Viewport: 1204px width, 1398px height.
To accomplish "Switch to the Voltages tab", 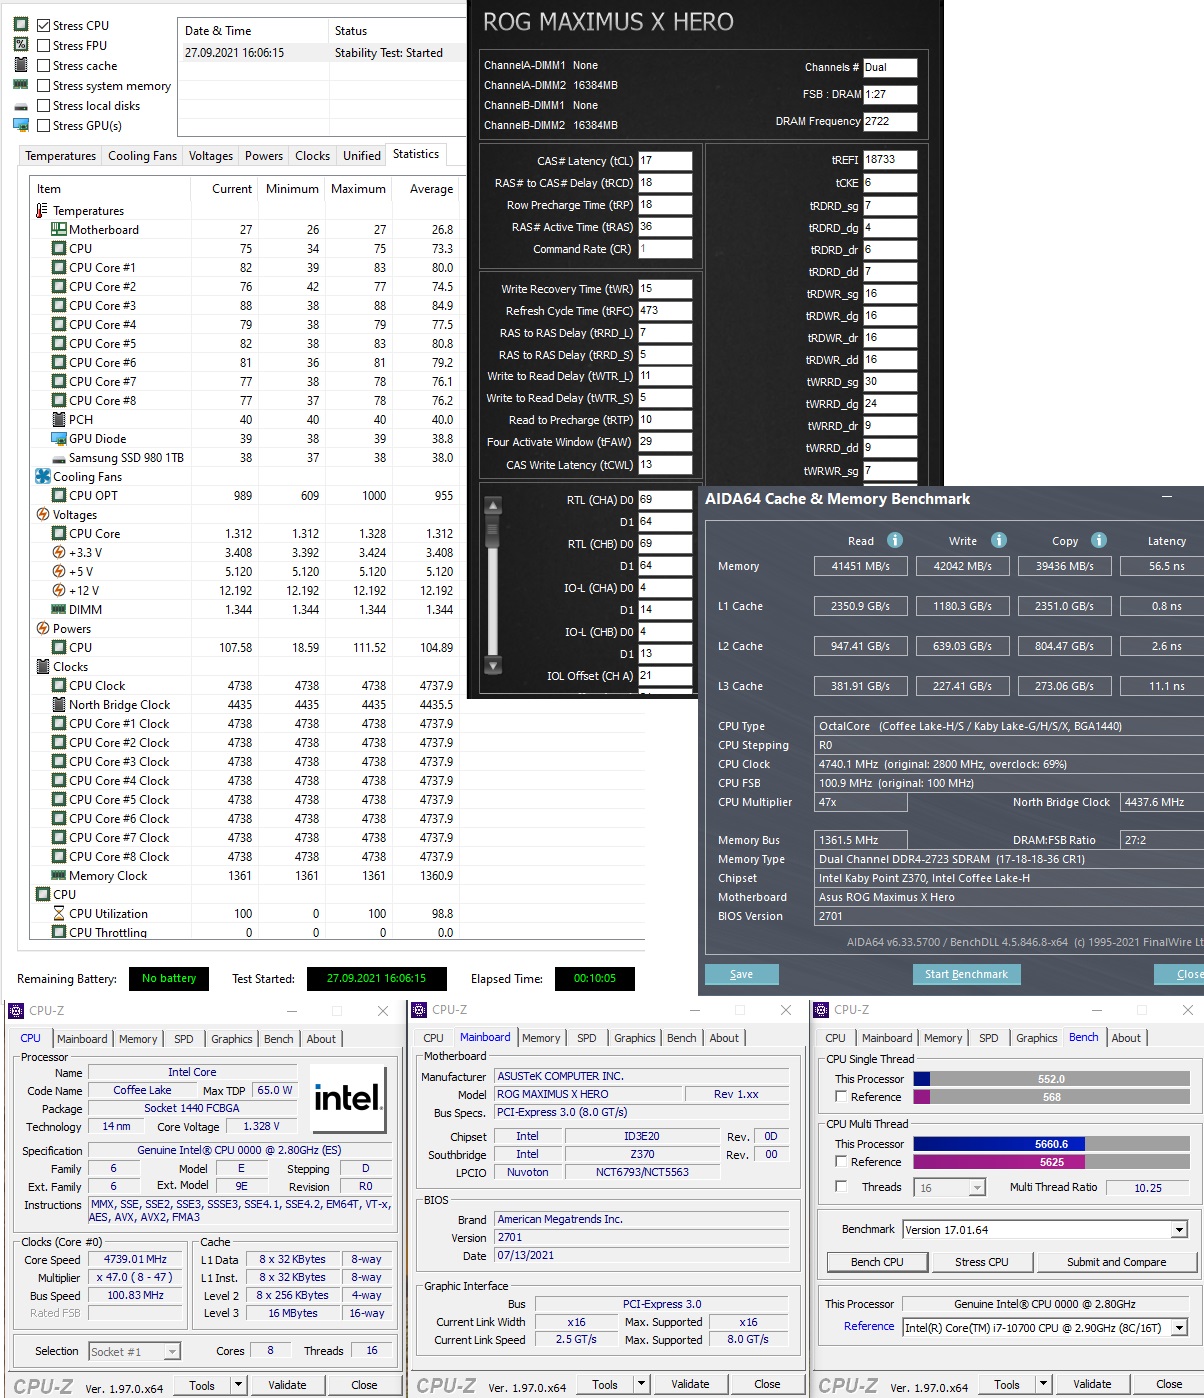I will (211, 156).
